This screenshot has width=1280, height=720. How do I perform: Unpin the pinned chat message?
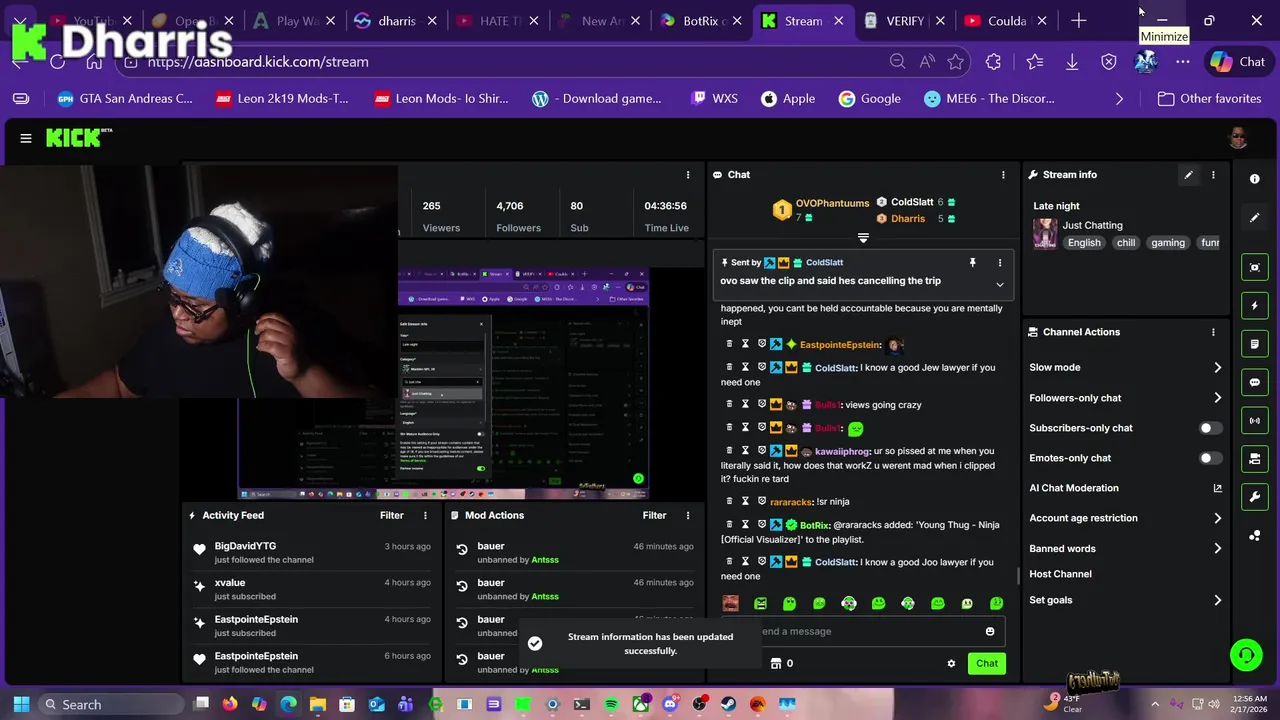tap(972, 263)
